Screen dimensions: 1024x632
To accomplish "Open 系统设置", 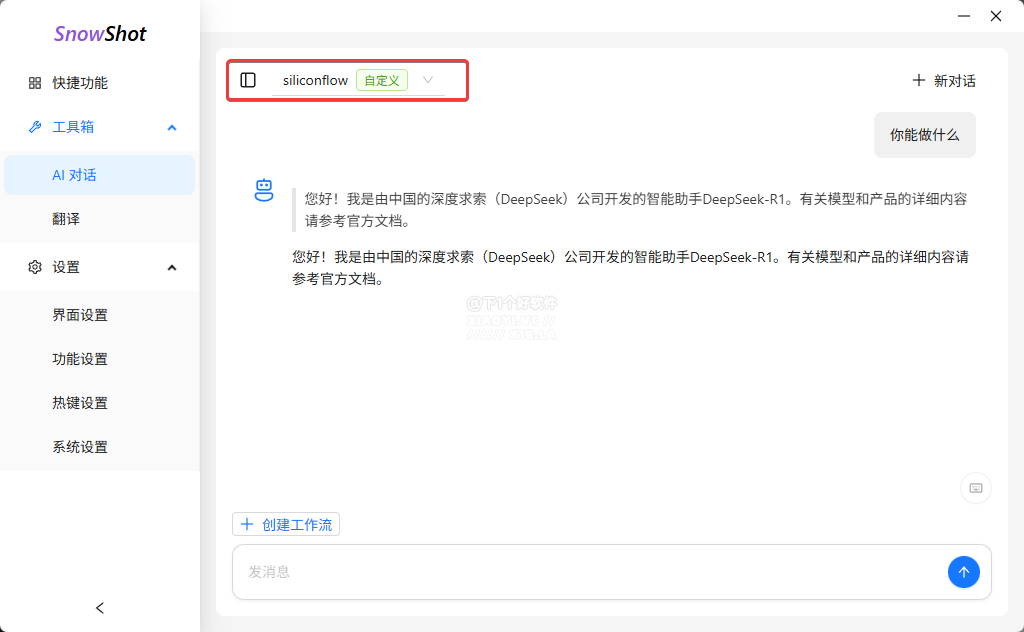I will [x=100, y=447].
